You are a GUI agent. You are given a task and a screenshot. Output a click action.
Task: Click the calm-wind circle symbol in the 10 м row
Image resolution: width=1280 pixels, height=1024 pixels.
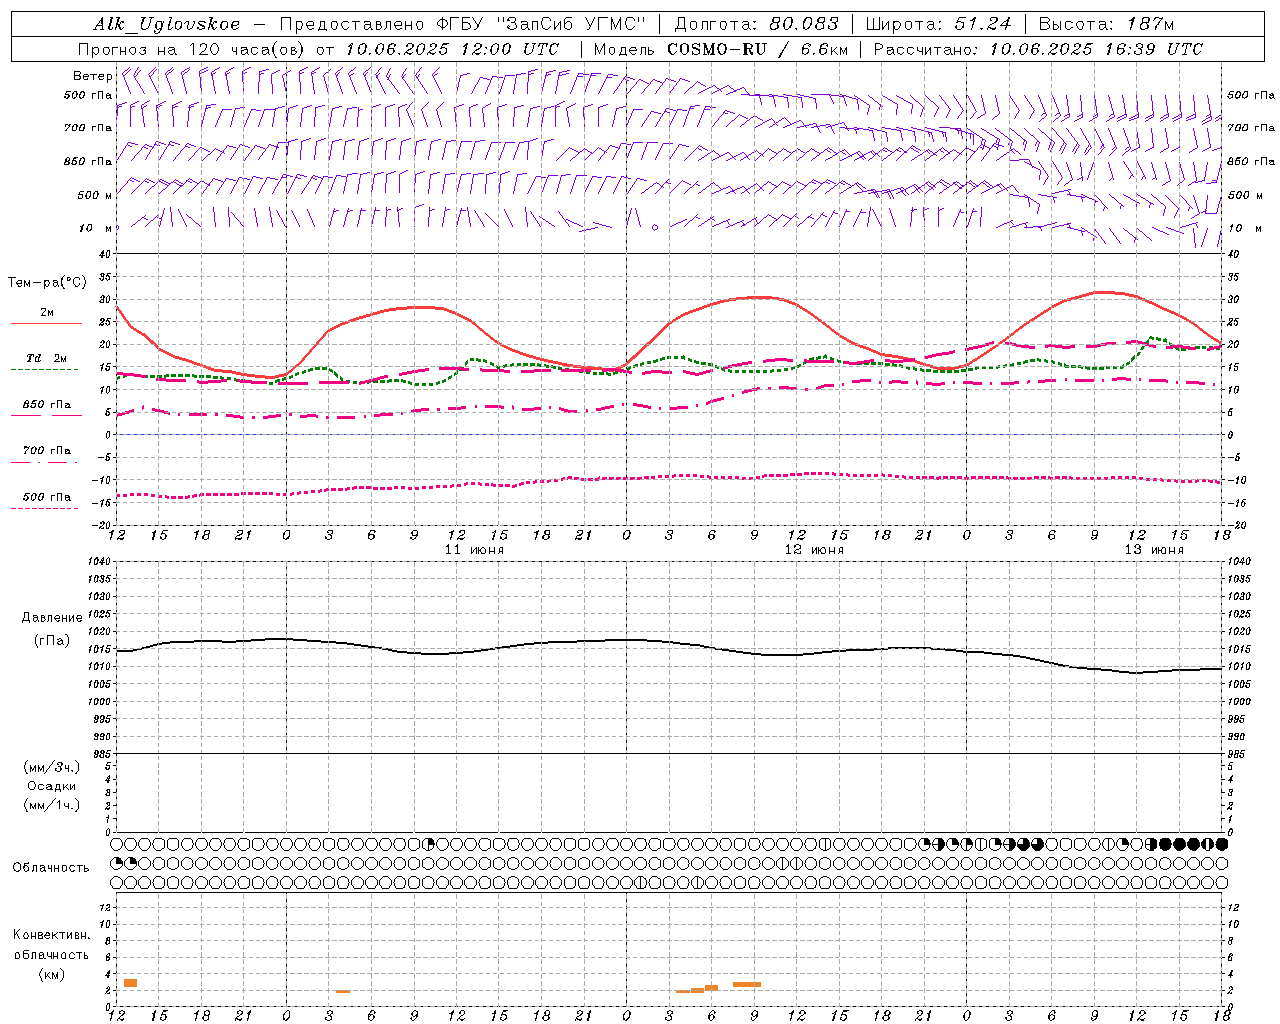(655, 228)
